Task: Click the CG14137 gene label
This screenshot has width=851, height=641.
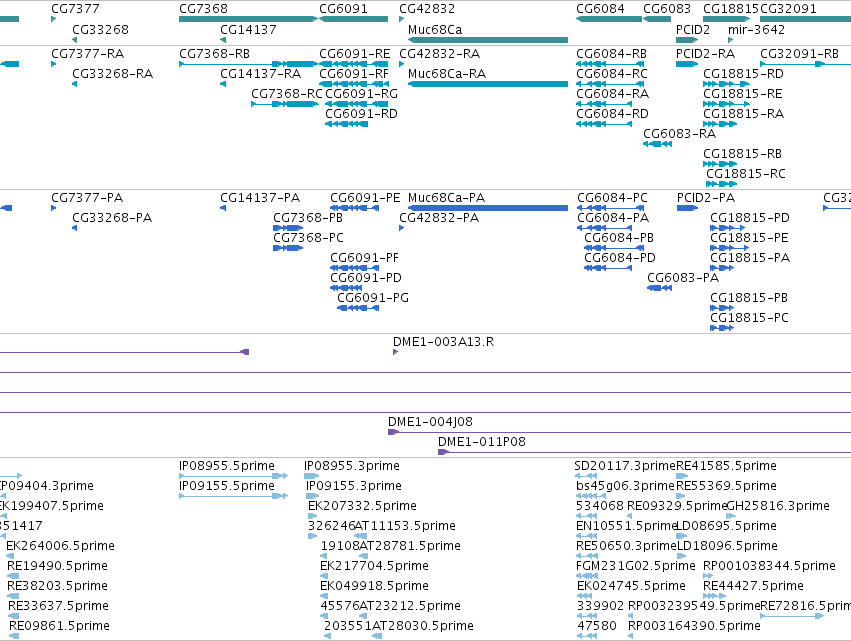Action: point(249,29)
